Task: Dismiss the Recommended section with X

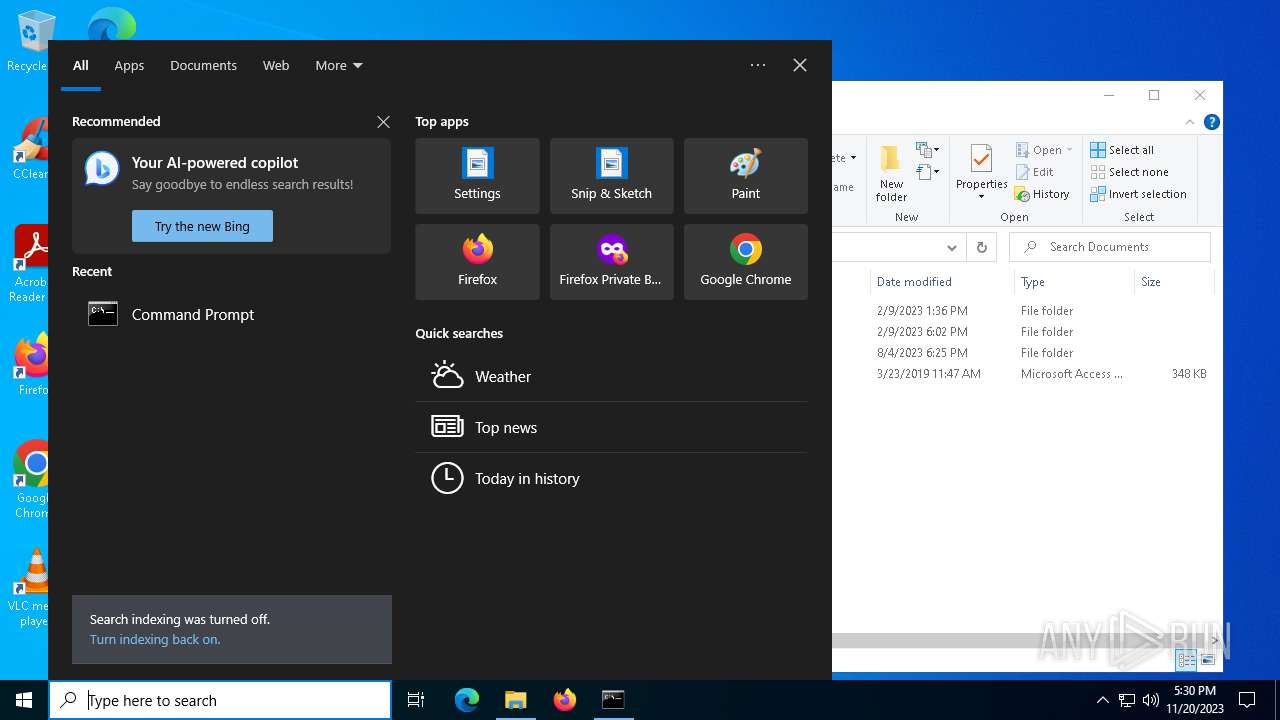Action: 383,121
